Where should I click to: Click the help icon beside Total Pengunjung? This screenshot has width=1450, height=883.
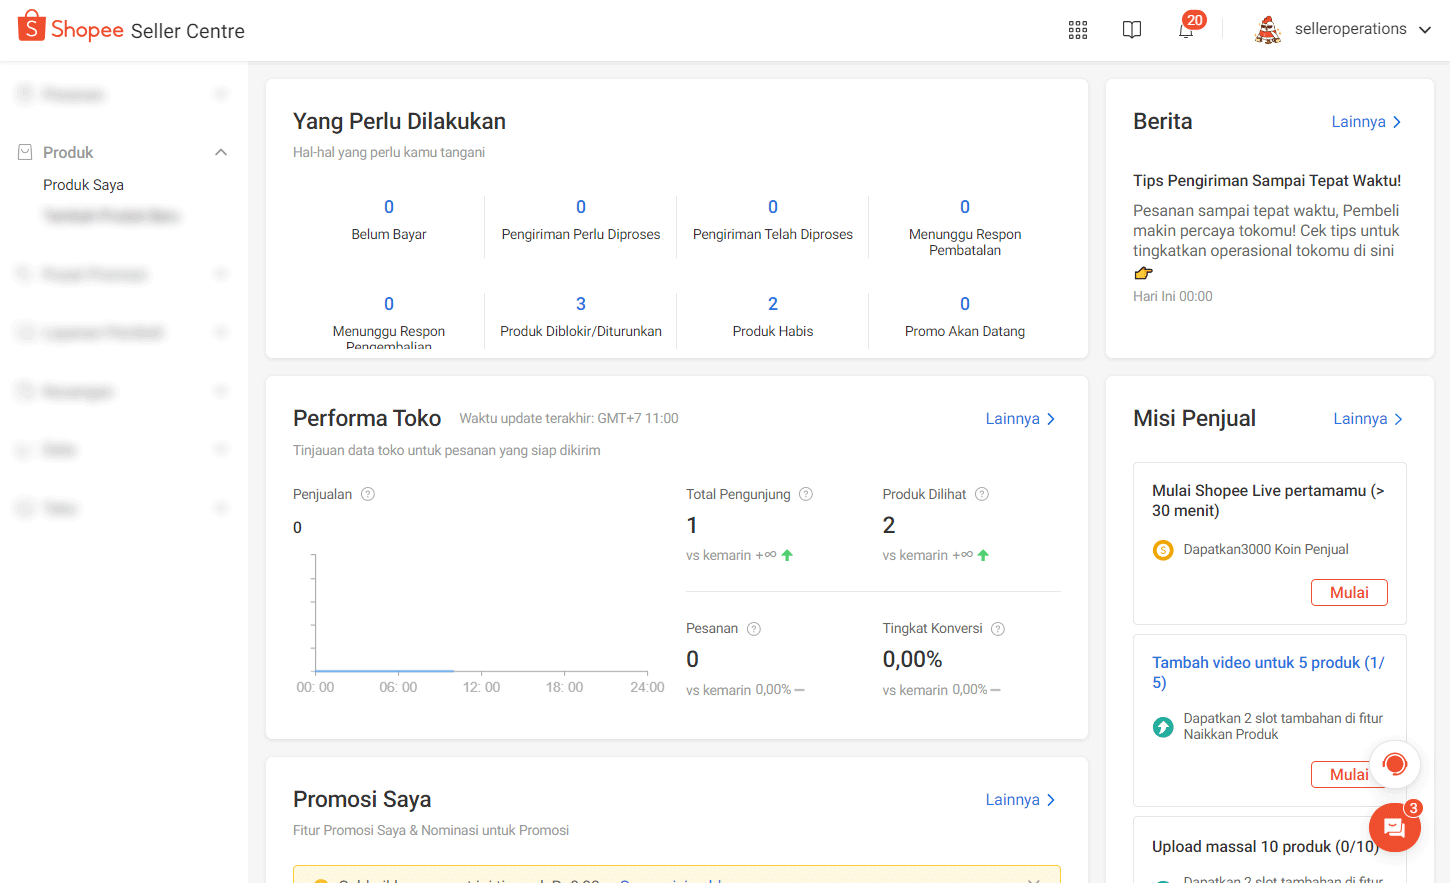tap(806, 494)
